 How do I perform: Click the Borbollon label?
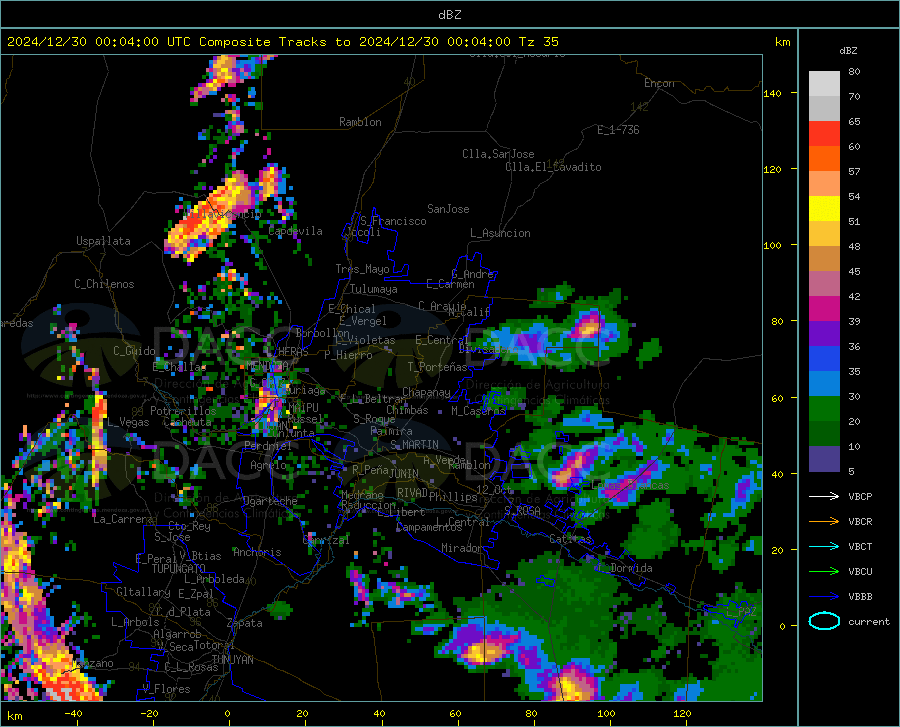[323, 333]
